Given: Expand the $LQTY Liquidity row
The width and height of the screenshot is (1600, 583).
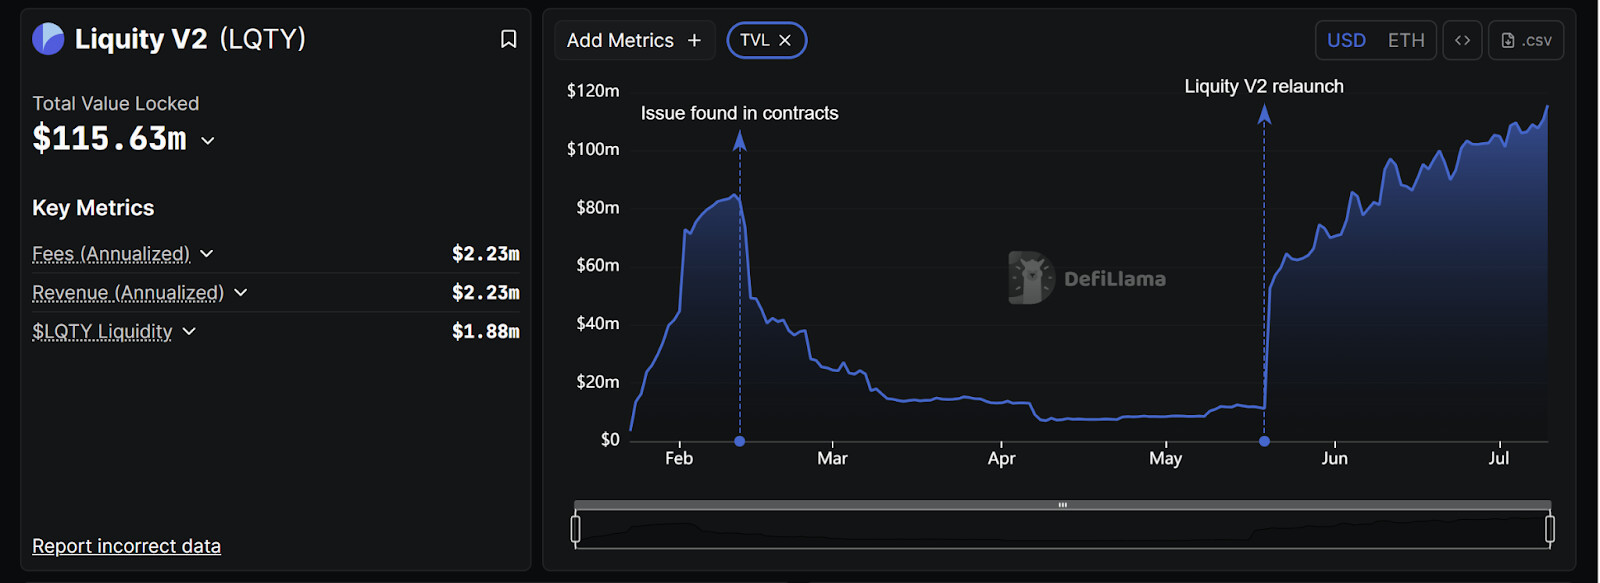Looking at the screenshot, I should point(189,331).
